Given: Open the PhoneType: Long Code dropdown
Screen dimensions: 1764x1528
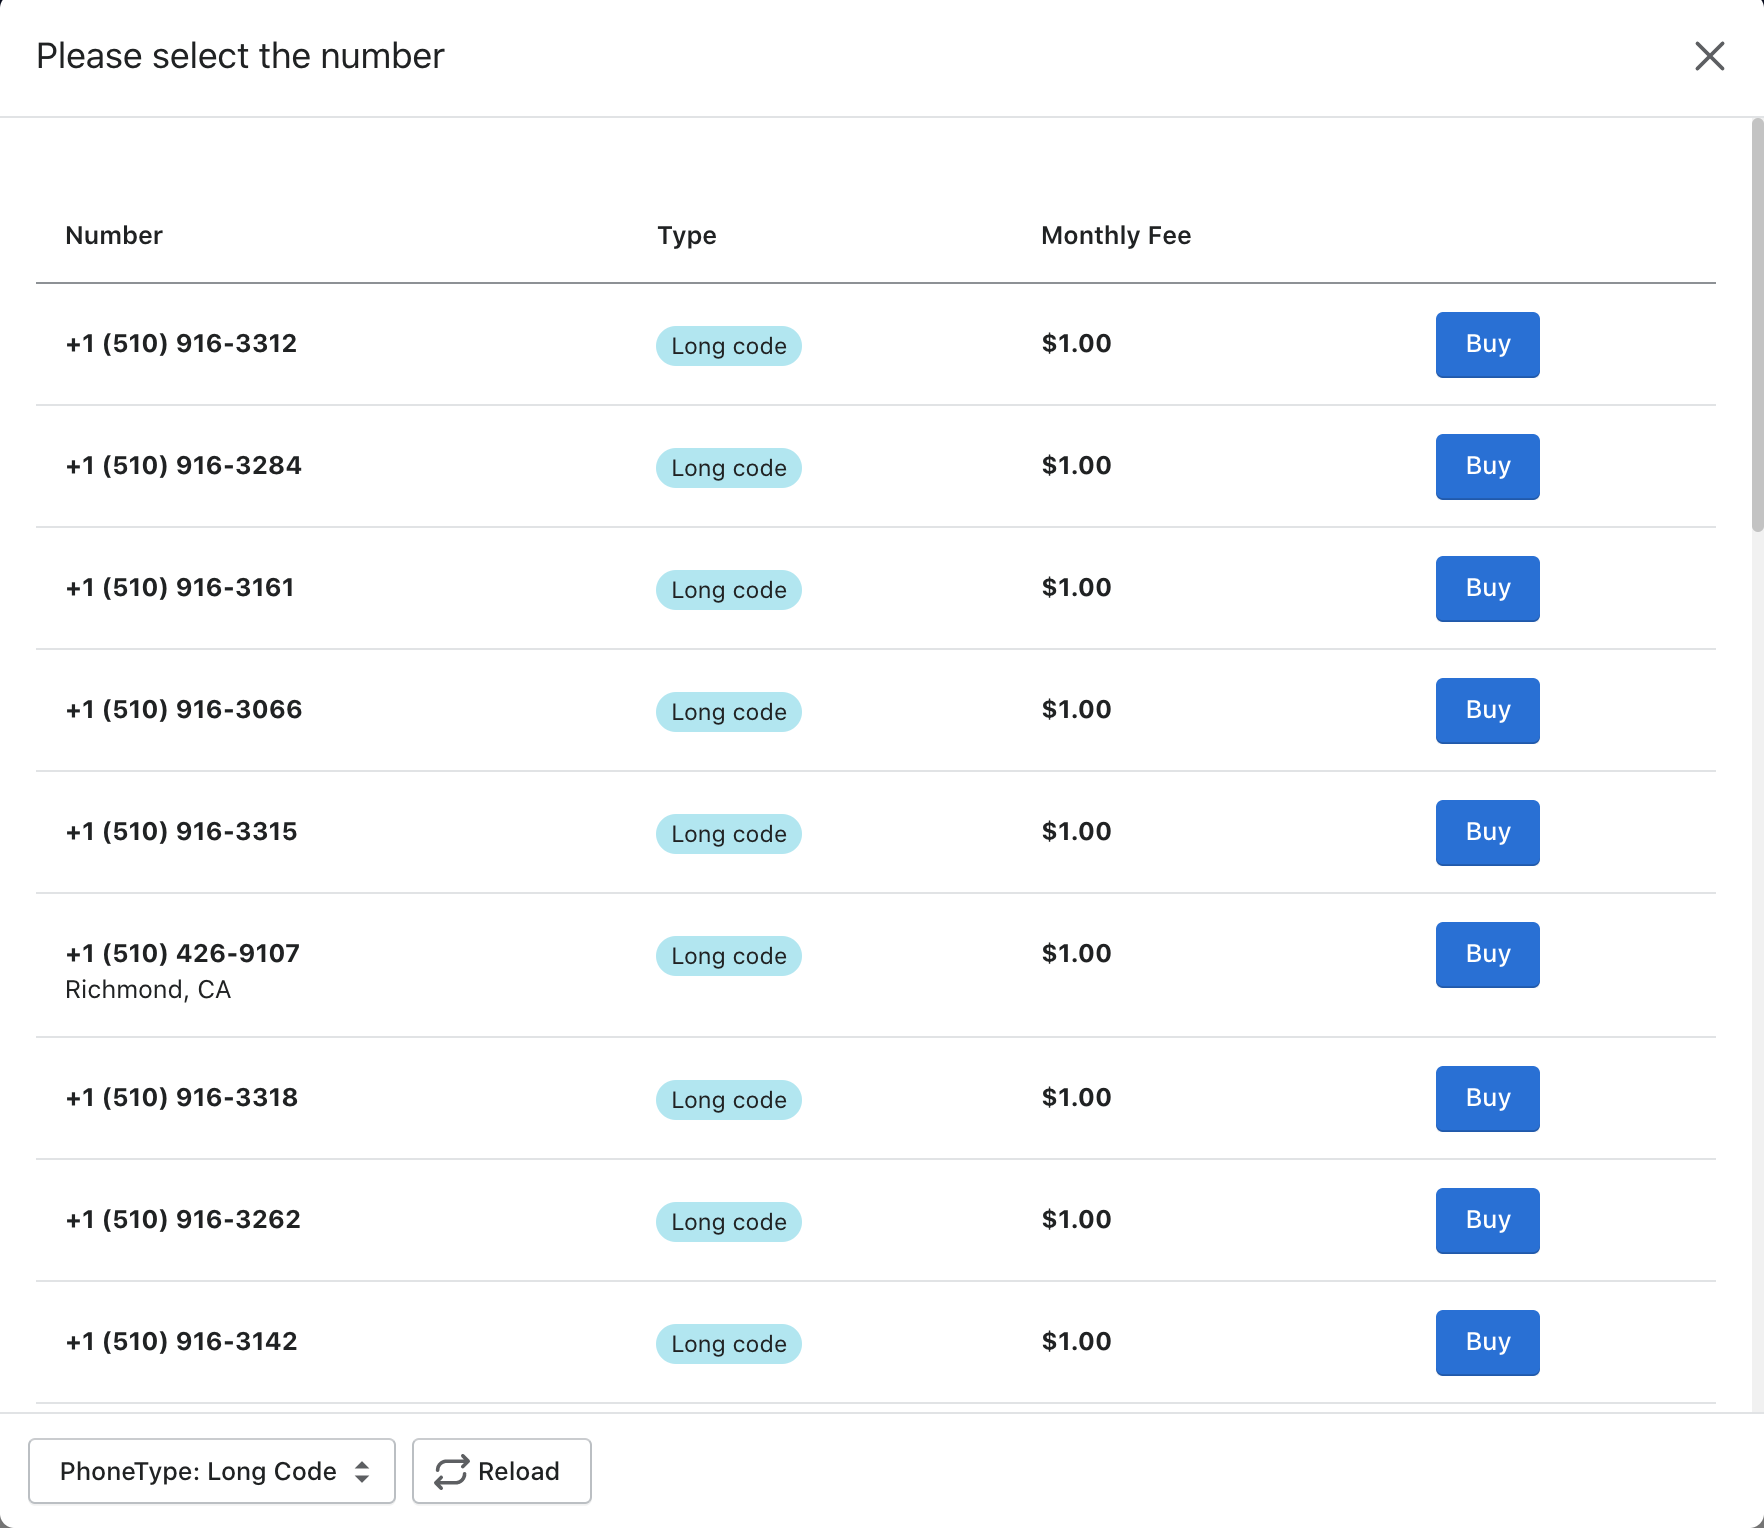Looking at the screenshot, I should 212,1471.
